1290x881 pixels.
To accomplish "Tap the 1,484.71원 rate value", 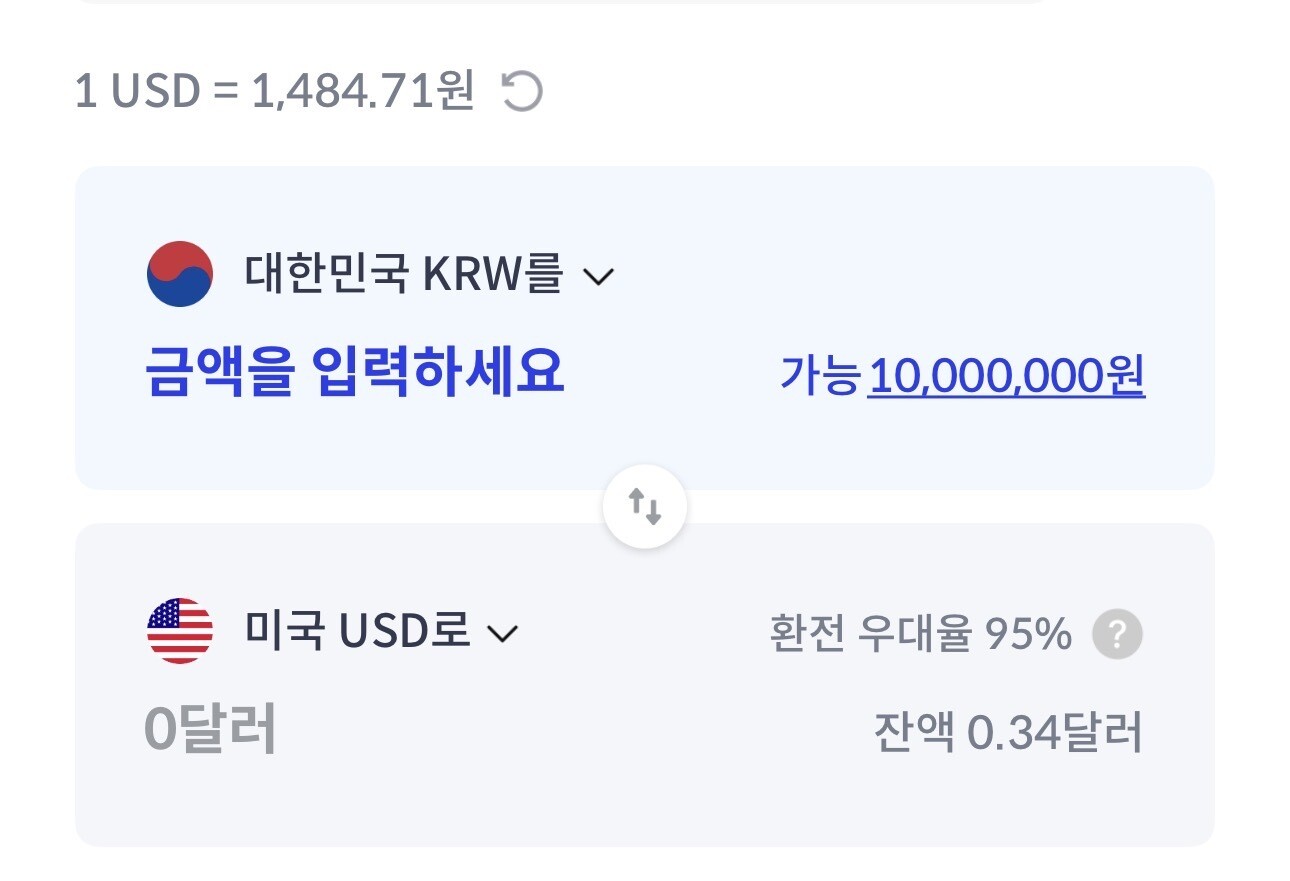I will (x=362, y=93).
